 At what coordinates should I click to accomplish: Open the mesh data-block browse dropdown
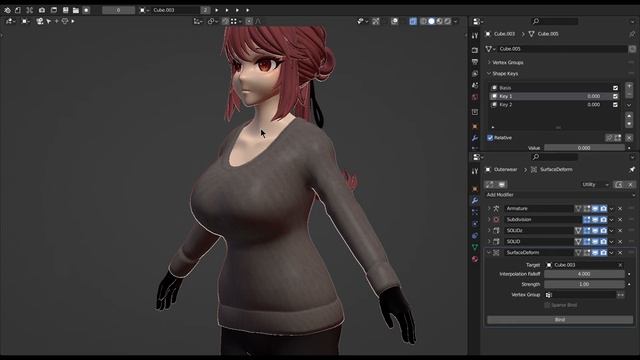click(x=490, y=49)
